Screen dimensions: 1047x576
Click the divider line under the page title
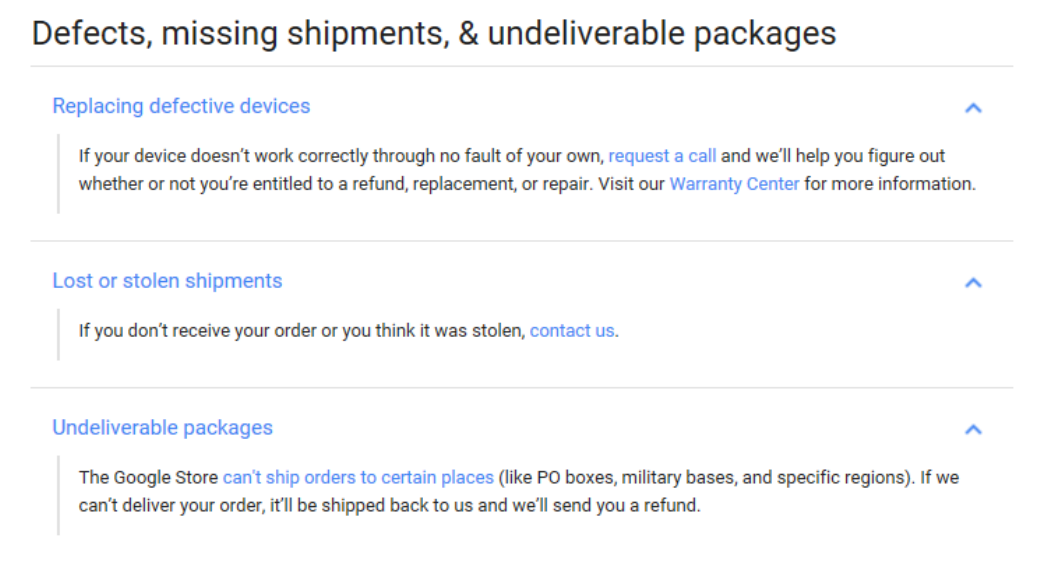(x=521, y=66)
